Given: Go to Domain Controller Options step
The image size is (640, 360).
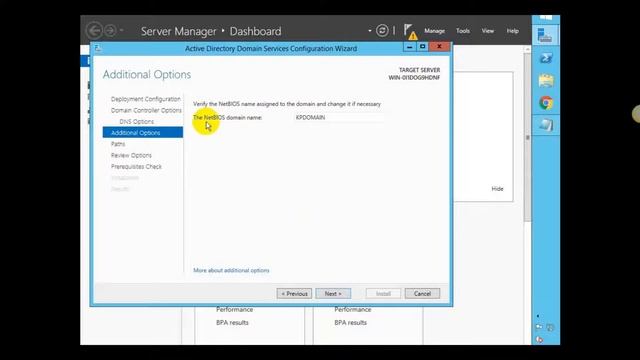Looking at the screenshot, I should coord(146,110).
